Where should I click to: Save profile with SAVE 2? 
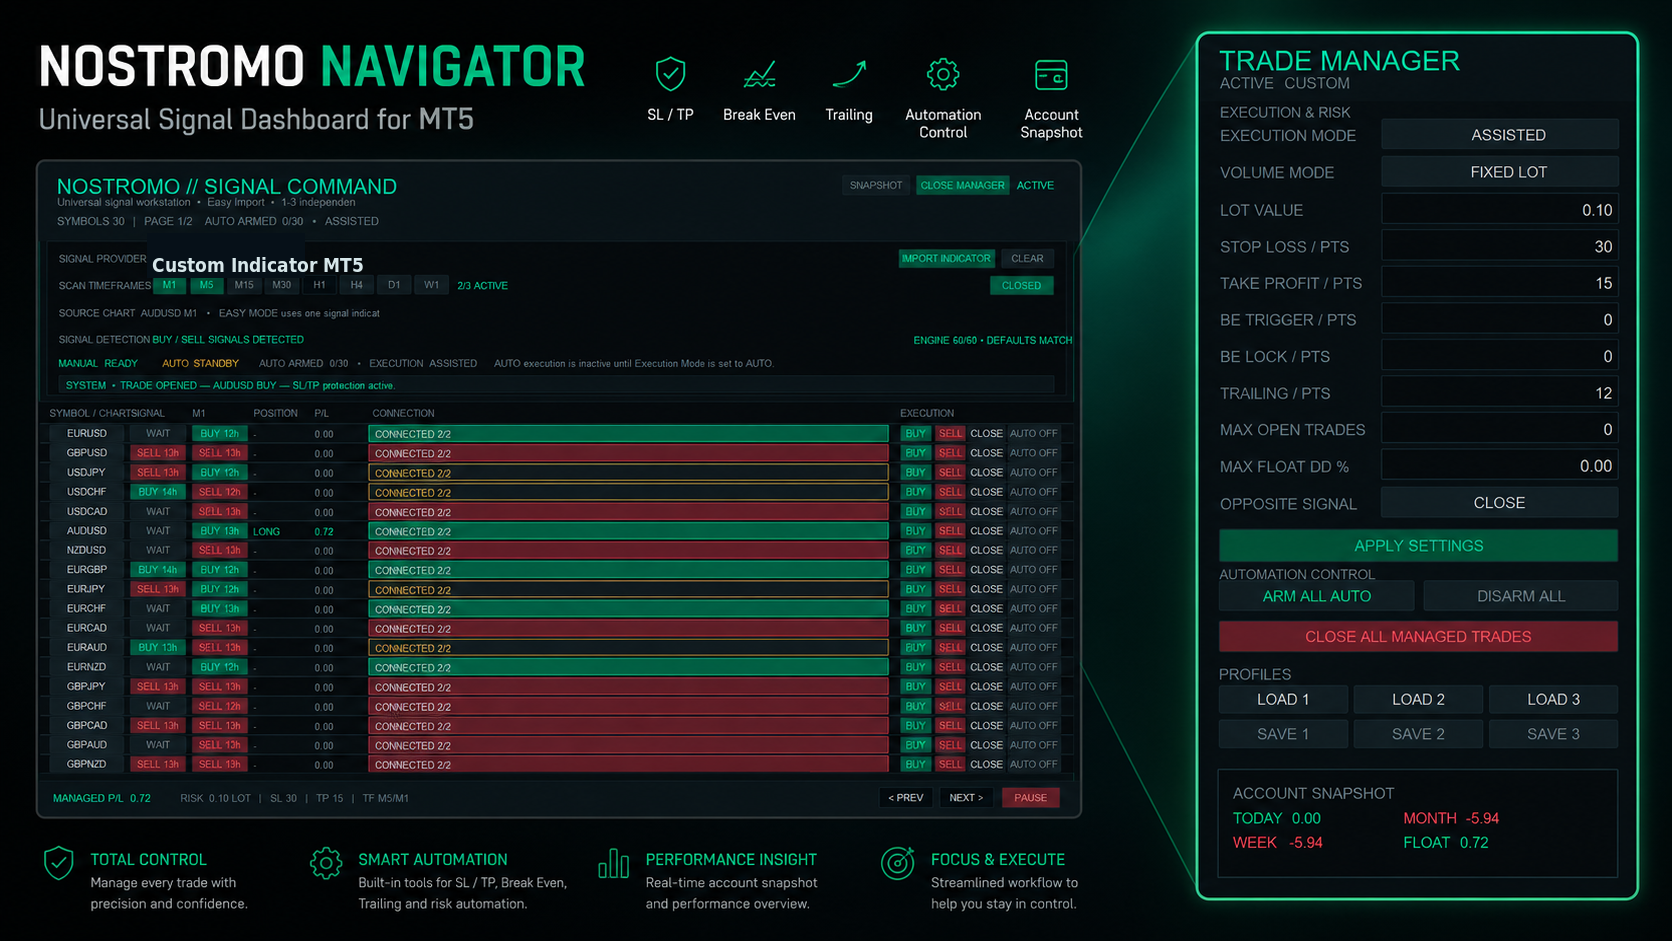[x=1418, y=734]
